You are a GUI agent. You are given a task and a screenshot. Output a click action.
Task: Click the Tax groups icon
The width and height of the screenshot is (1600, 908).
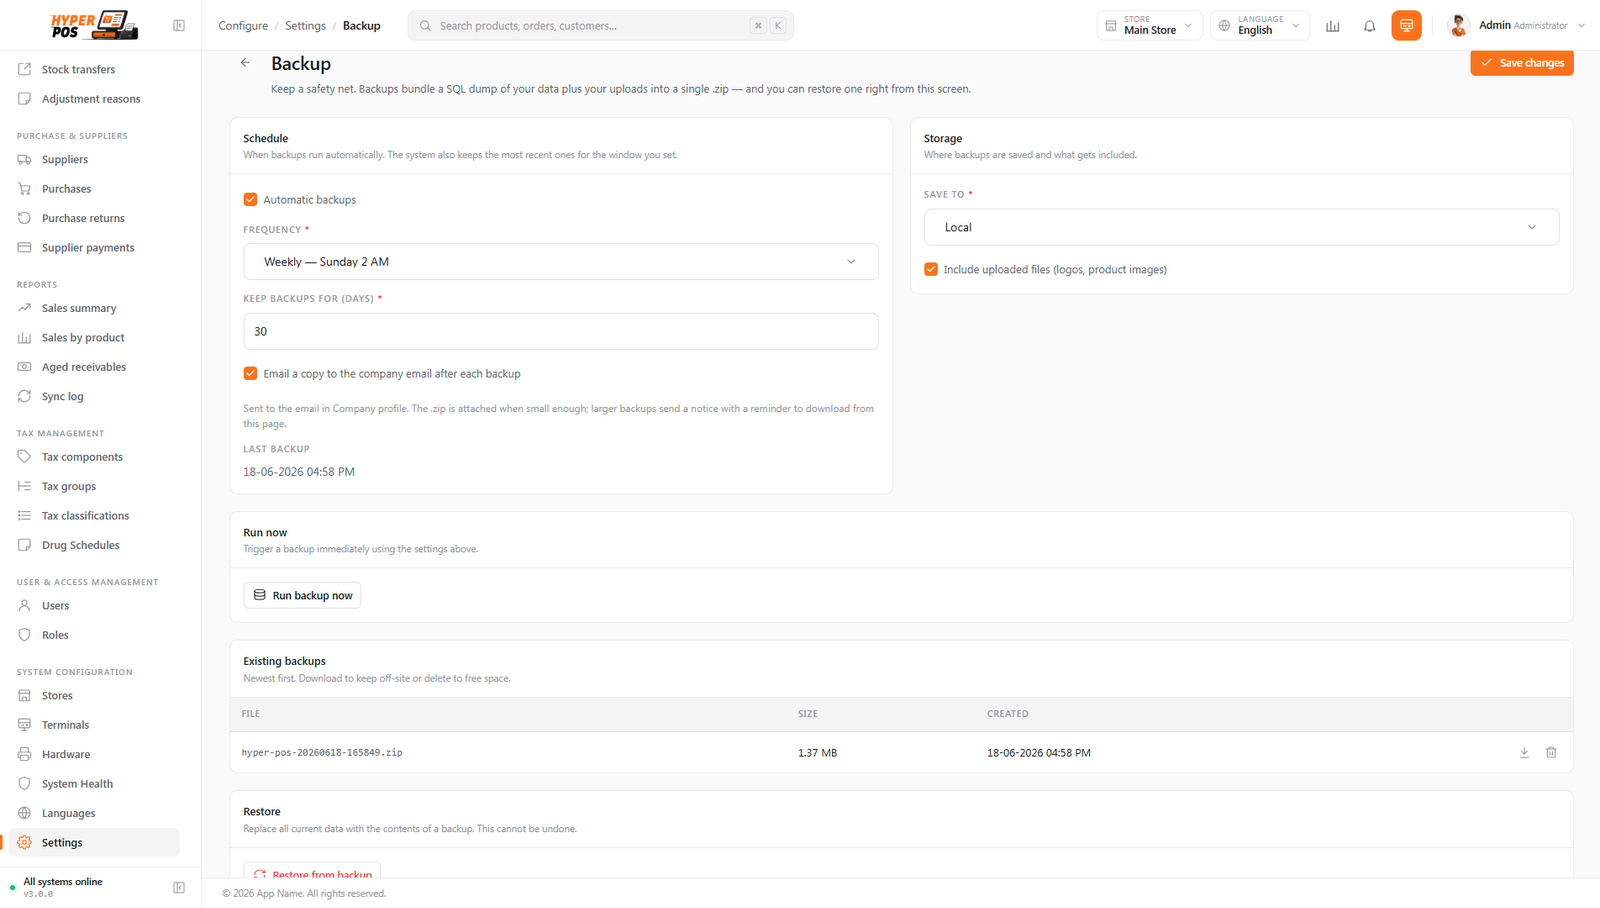[24, 486]
